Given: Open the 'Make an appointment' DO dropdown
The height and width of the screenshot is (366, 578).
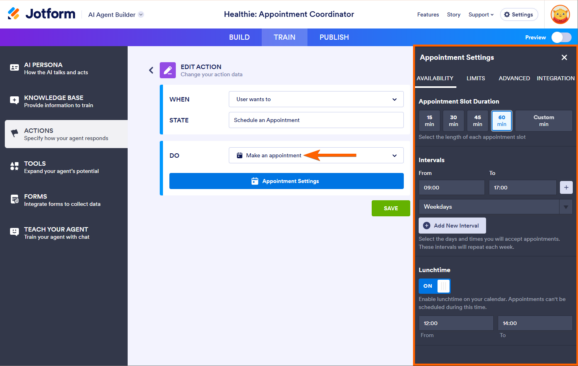Looking at the screenshot, I should (x=316, y=156).
